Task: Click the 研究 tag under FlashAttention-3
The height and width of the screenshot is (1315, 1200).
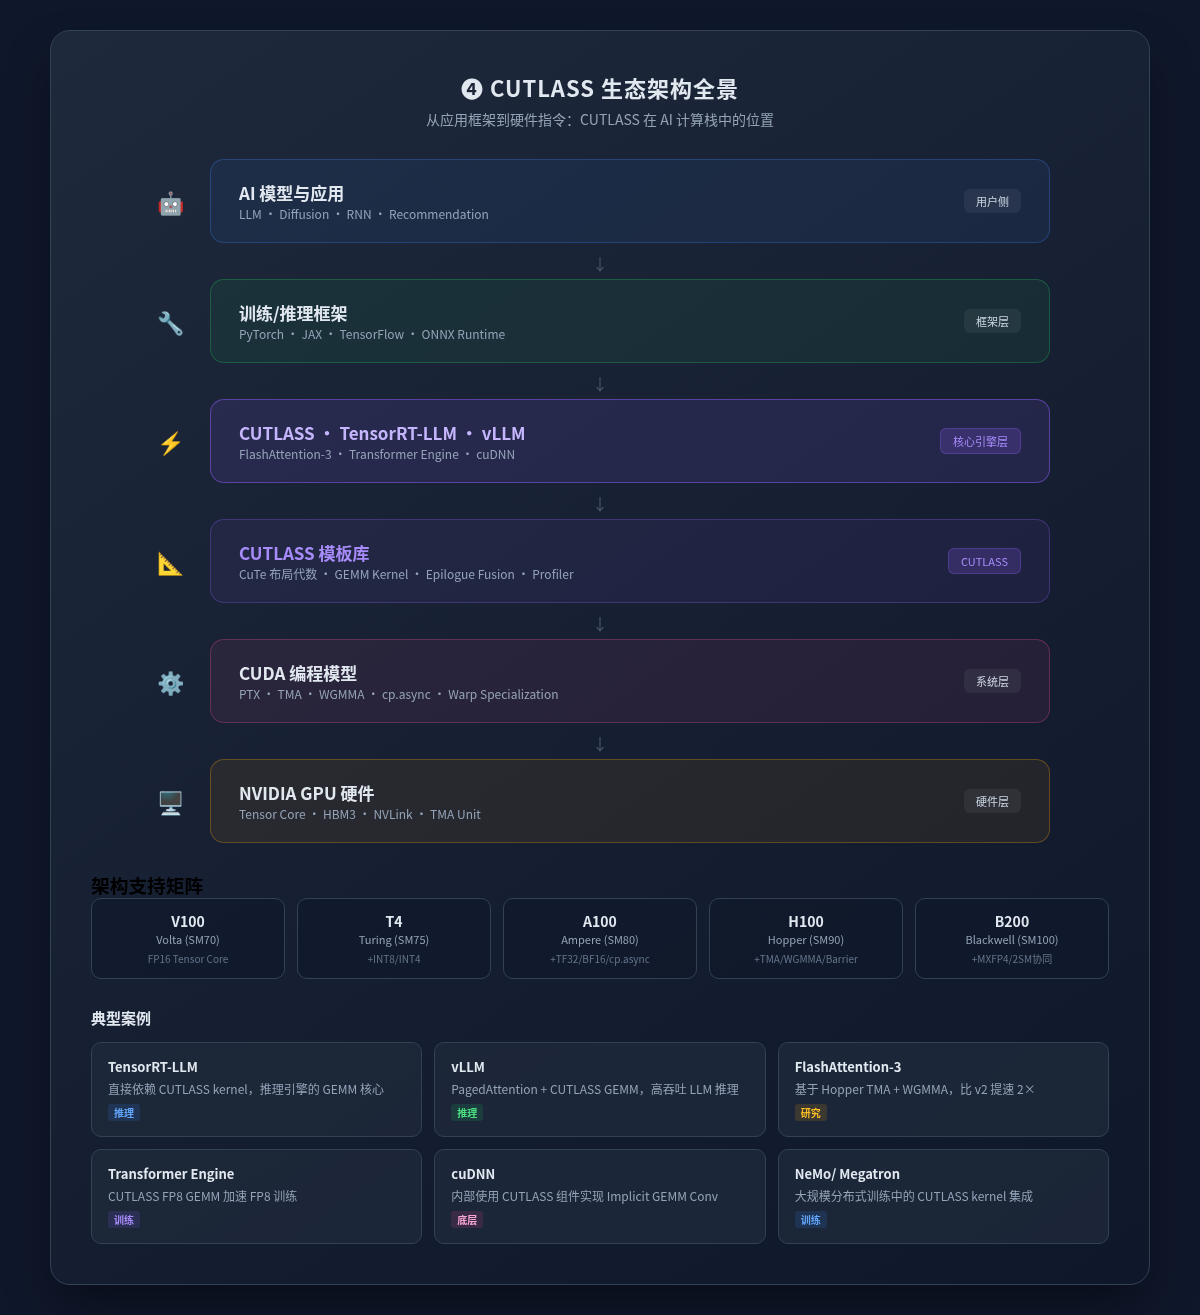Action: click(x=811, y=1113)
